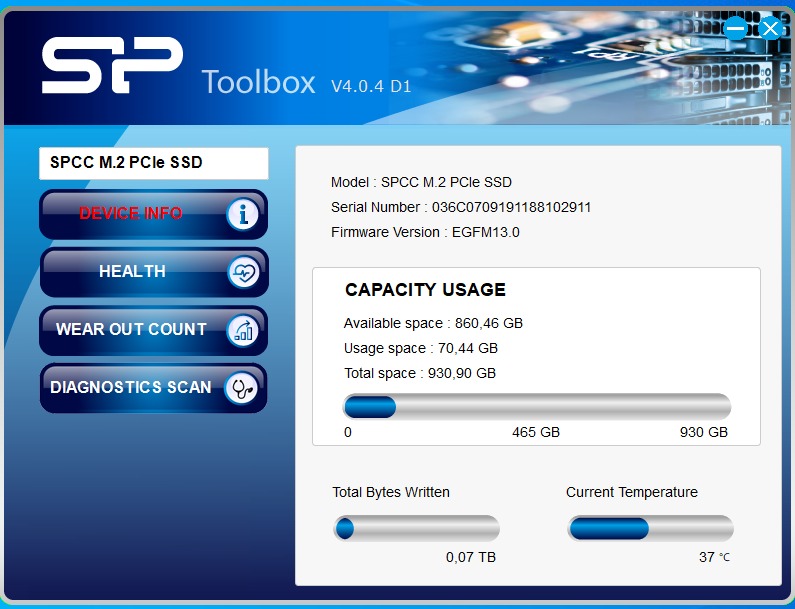This screenshot has height=609, width=795.
Task: Click the 37 °C temperature reading
Action: [x=714, y=557]
